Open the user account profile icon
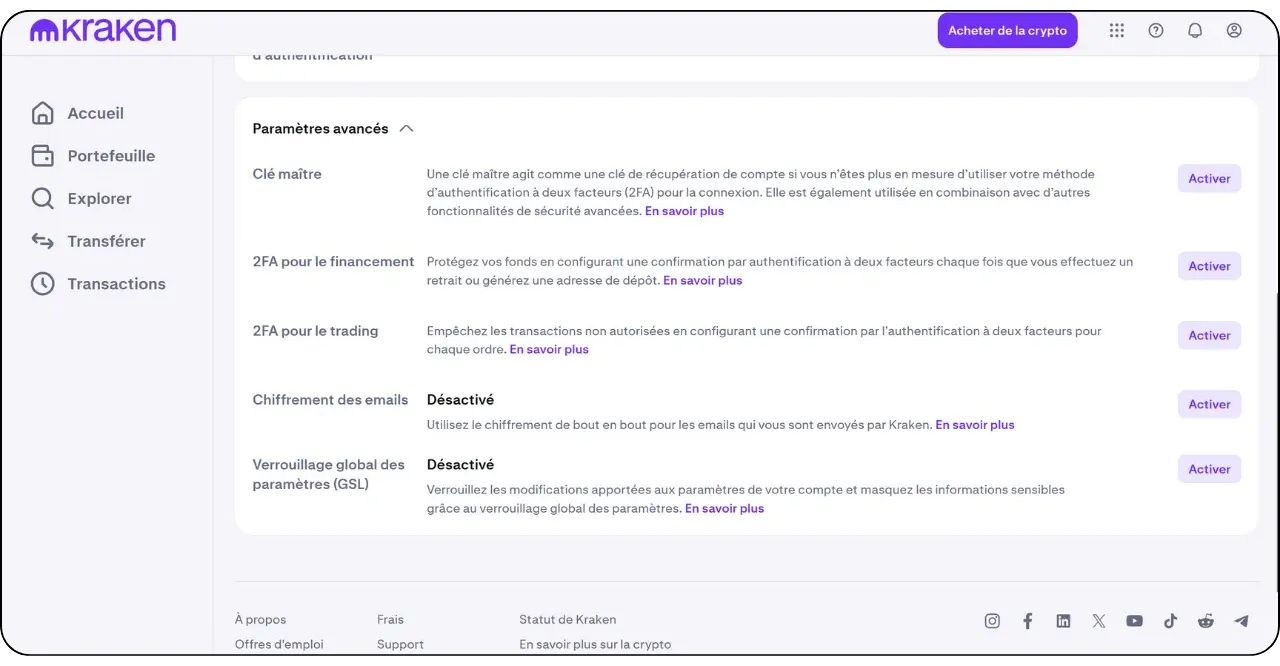Image resolution: width=1280 pixels, height=666 pixels. 1234,31
